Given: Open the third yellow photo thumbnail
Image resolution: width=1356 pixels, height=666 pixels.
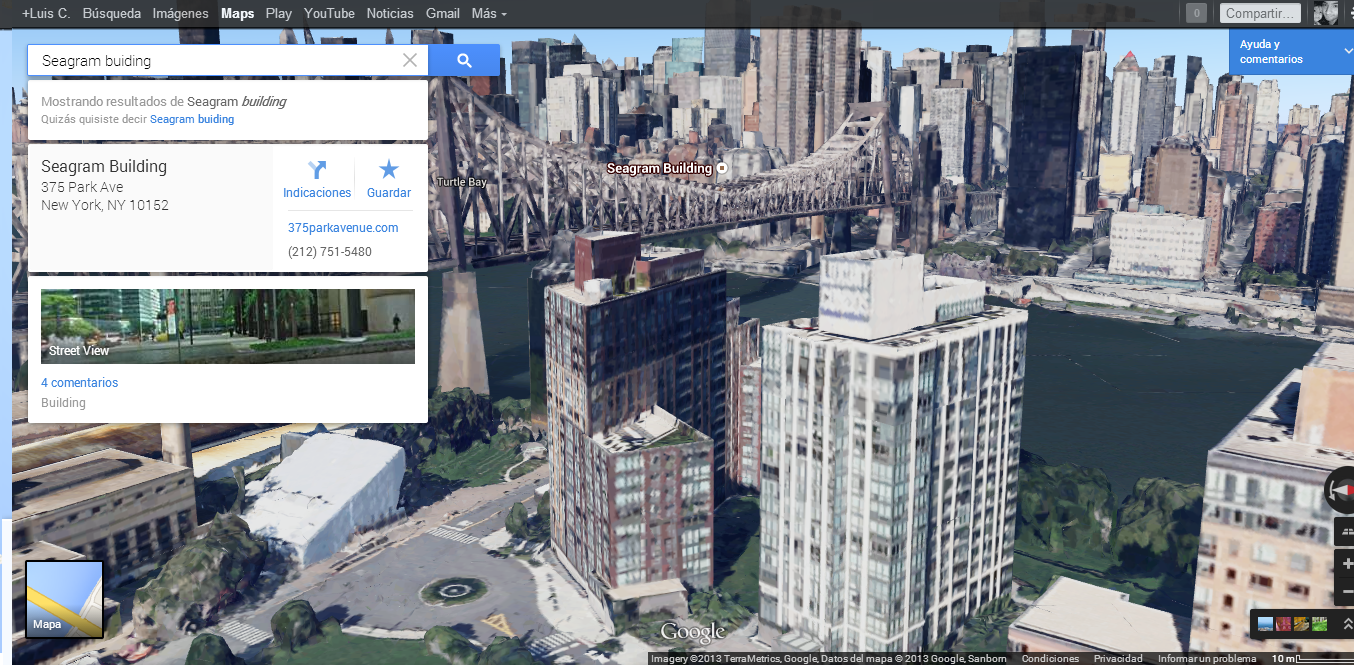Looking at the screenshot, I should [1302, 624].
